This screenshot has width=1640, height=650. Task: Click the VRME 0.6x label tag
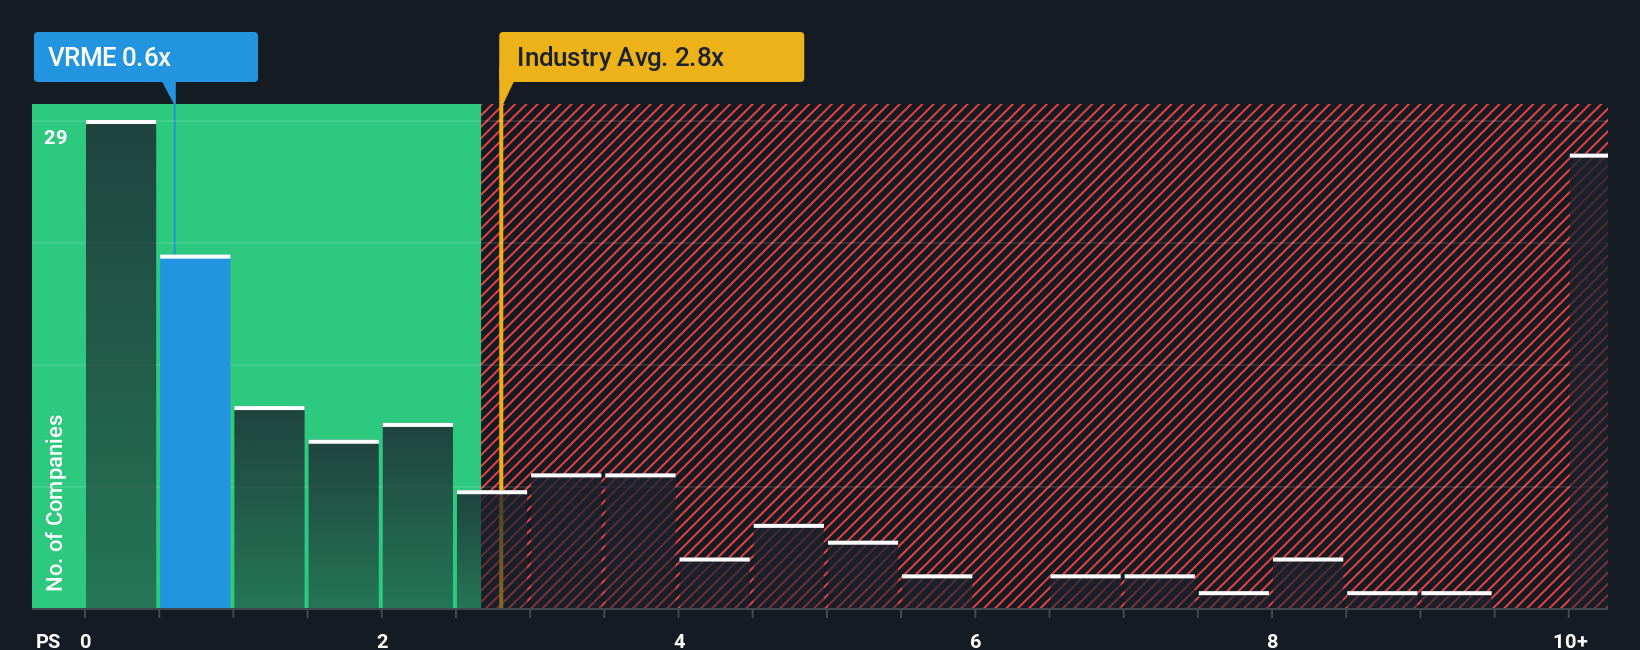146,57
